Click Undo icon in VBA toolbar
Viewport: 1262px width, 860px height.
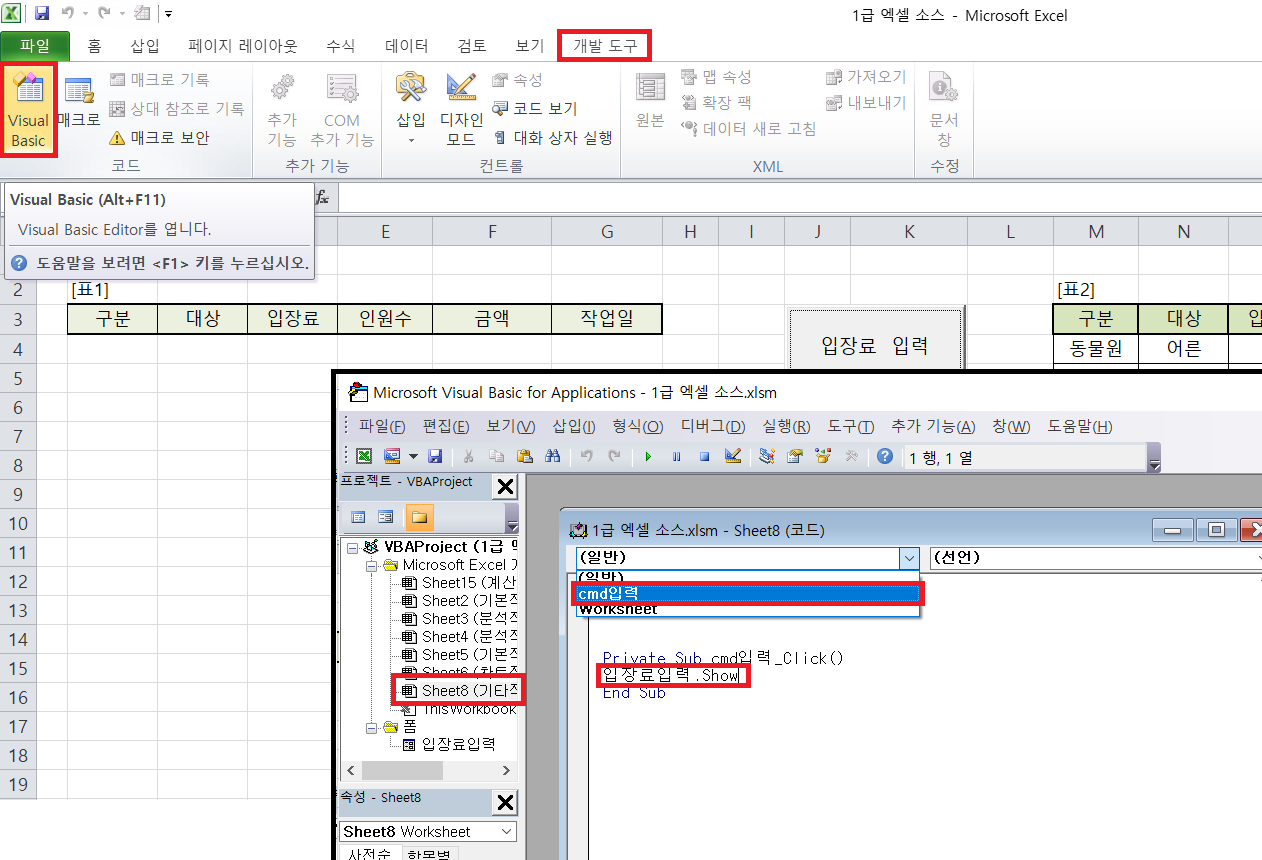(587, 456)
